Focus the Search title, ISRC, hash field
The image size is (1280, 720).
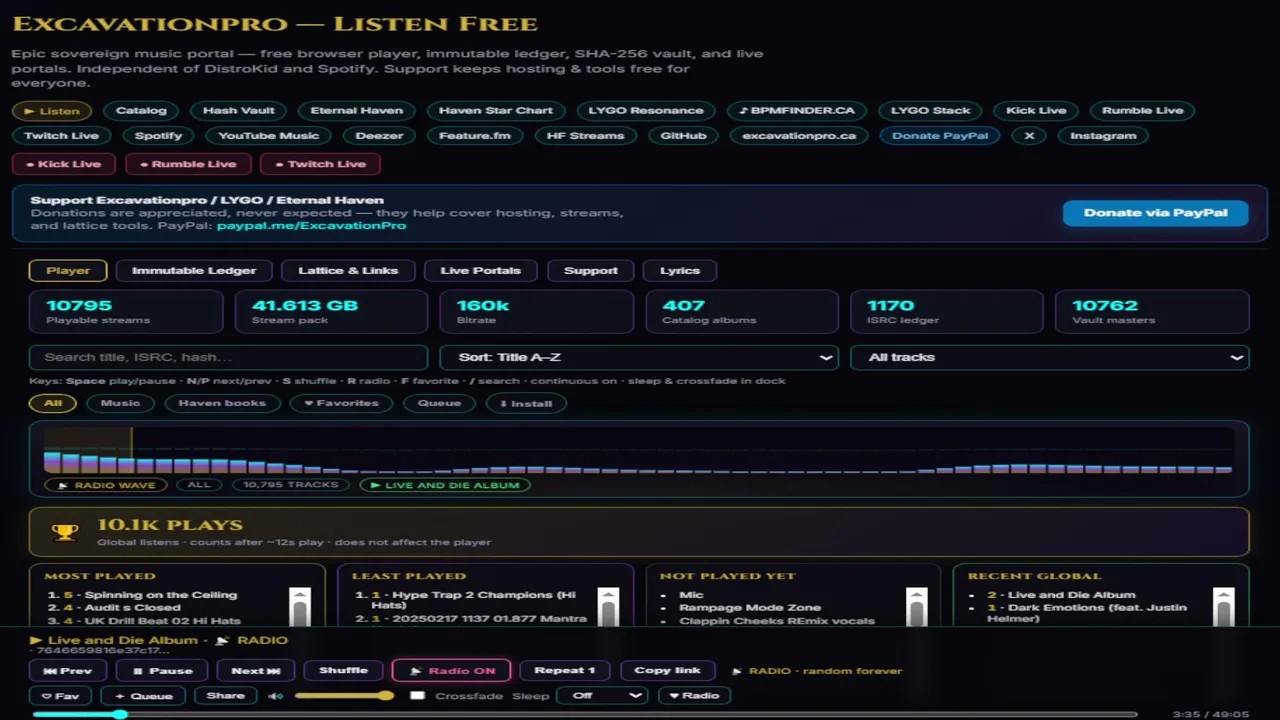pyautogui.click(x=229, y=357)
